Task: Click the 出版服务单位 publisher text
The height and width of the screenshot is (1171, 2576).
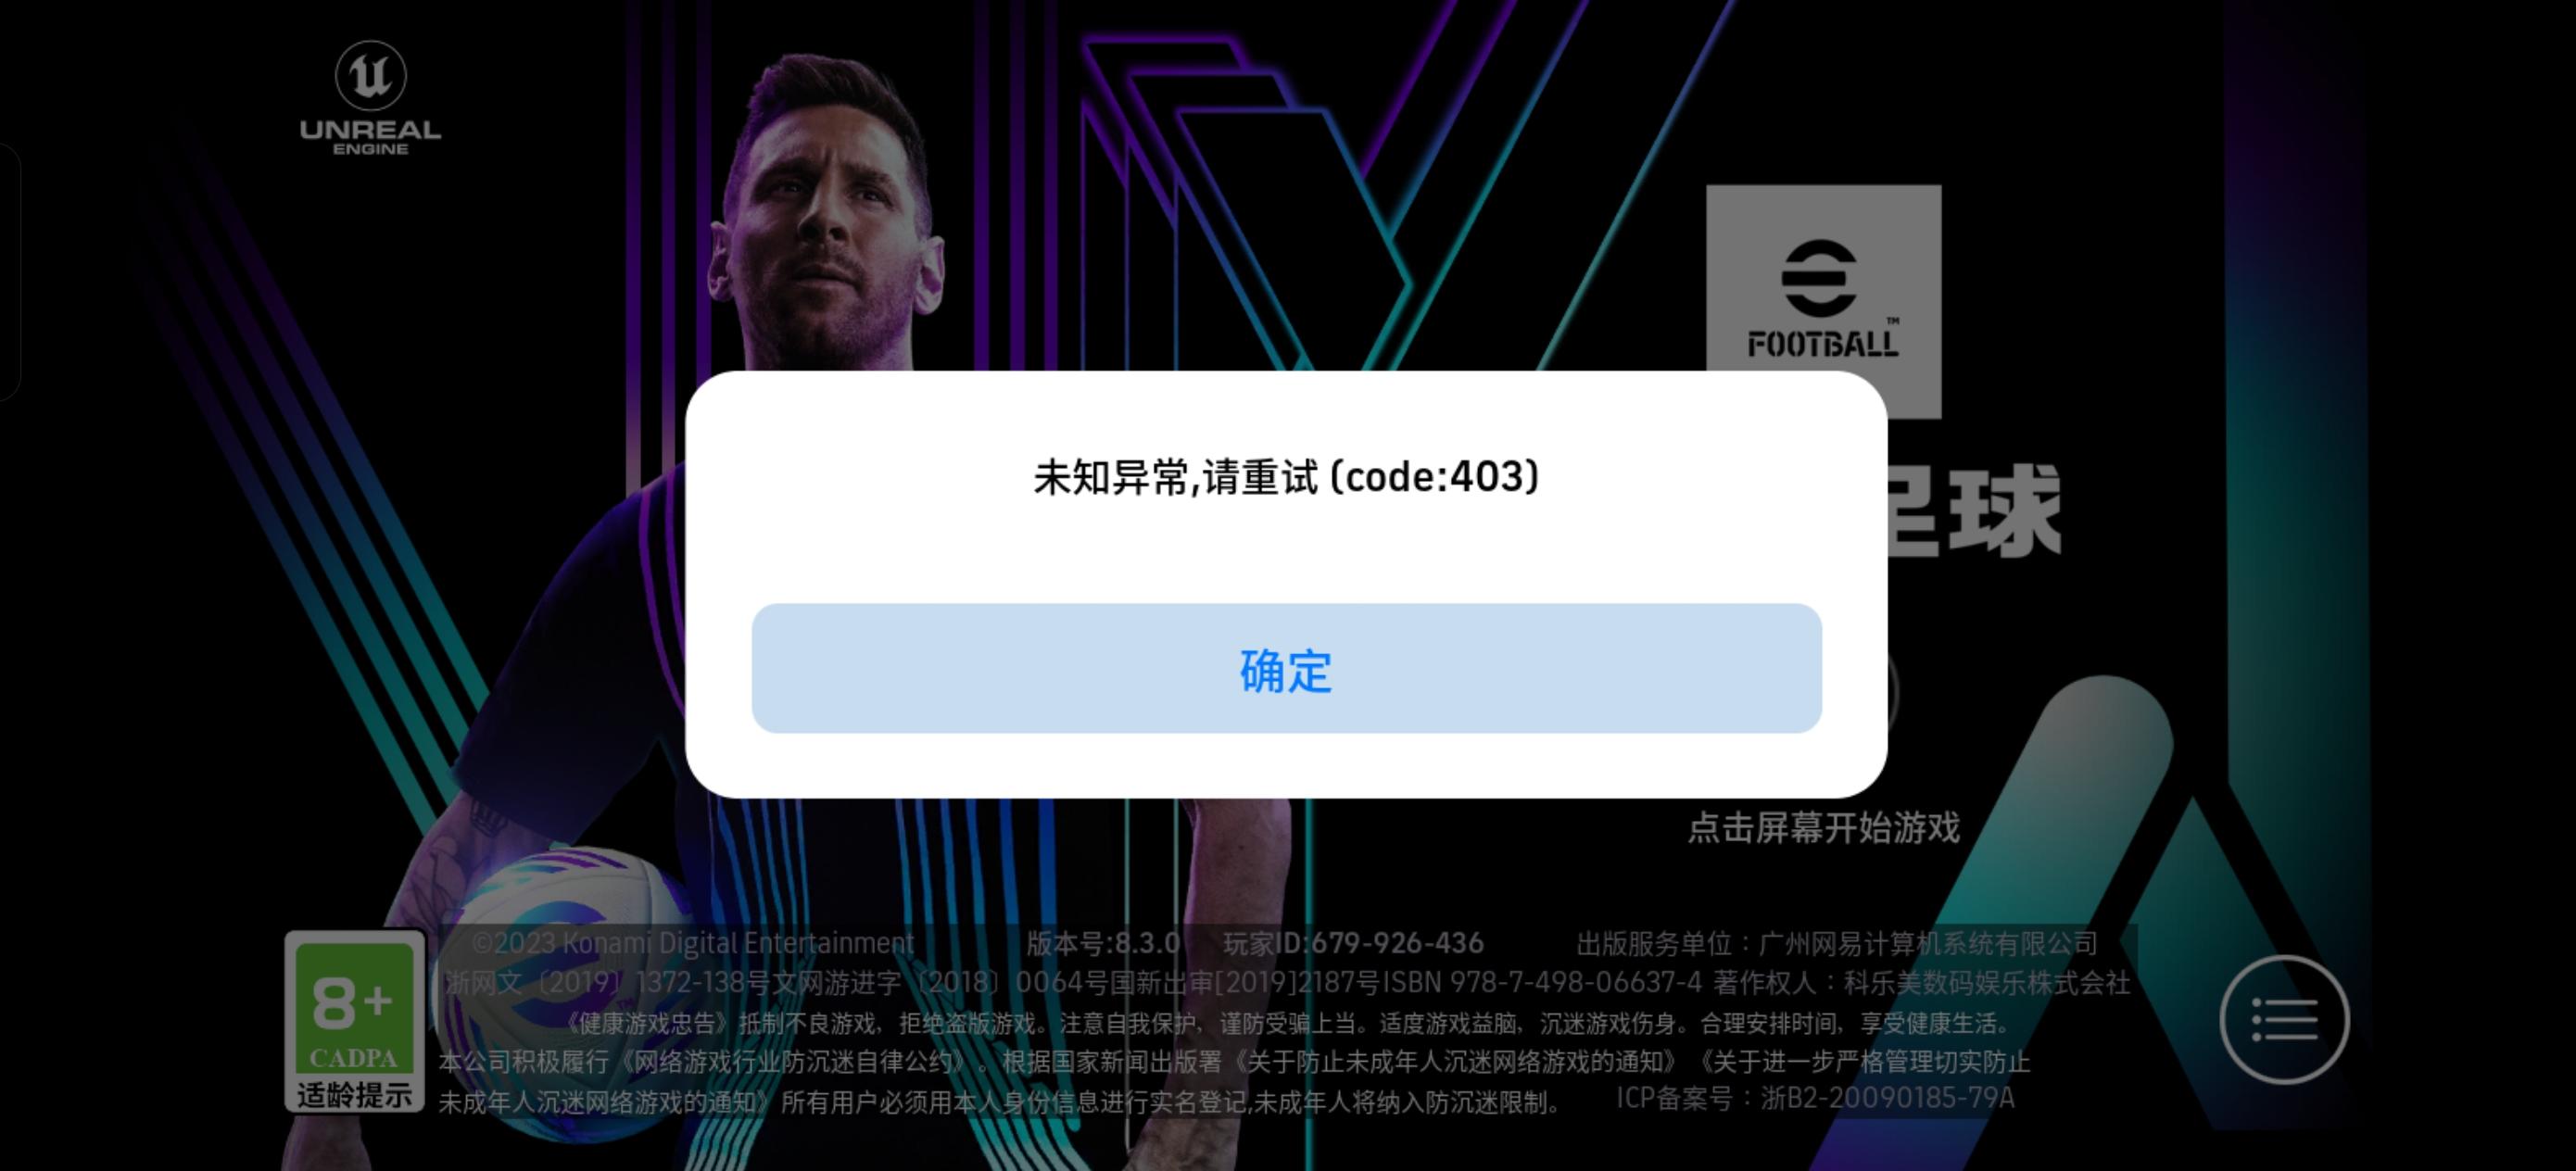Action: point(1837,943)
